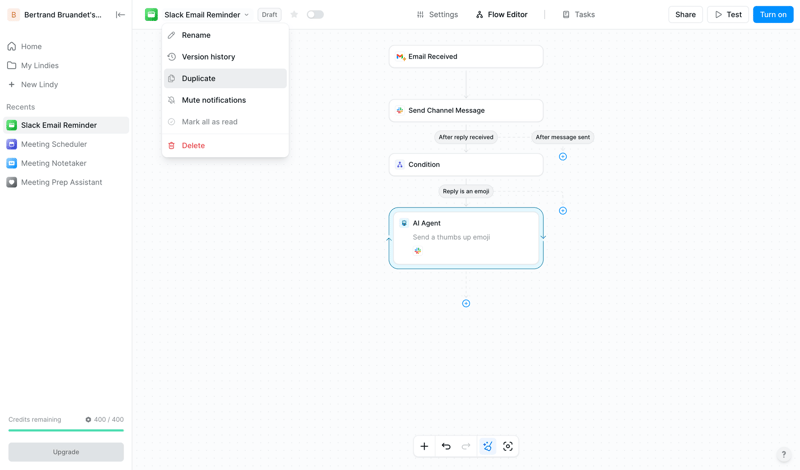Favorite this Lindy with star icon
The height and width of the screenshot is (470, 800).
294,15
